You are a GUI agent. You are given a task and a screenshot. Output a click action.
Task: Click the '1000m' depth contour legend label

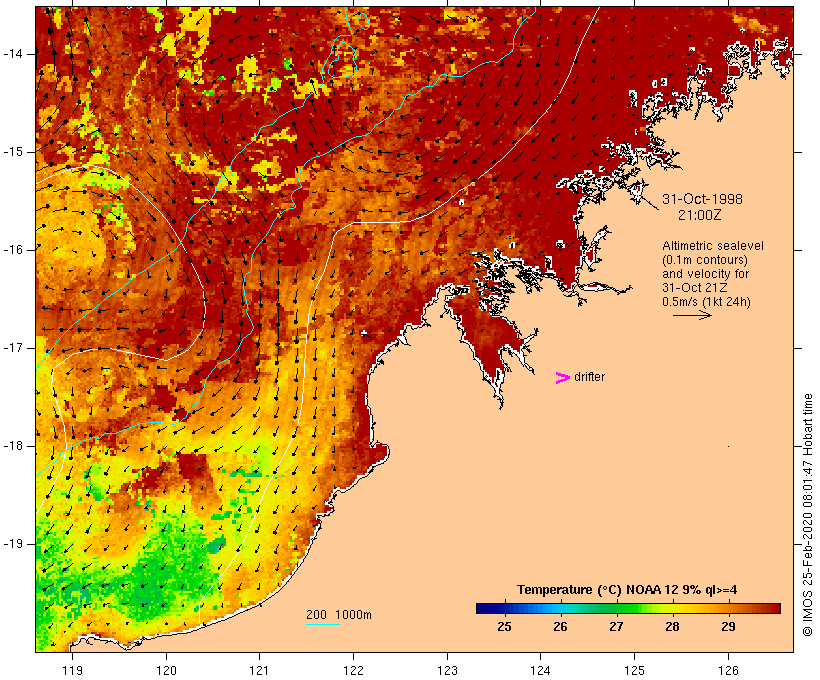(353, 615)
